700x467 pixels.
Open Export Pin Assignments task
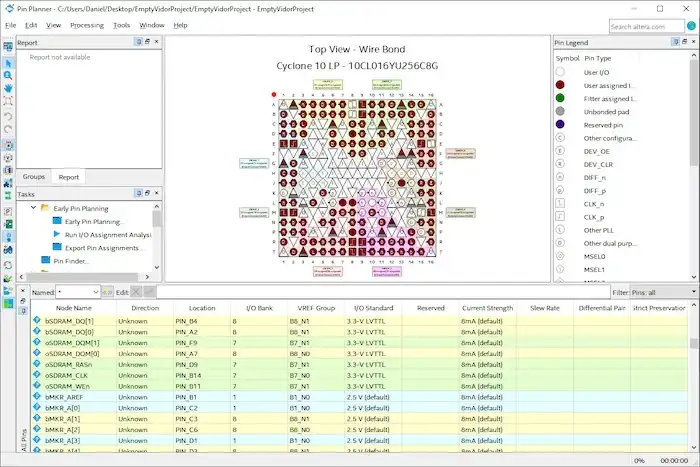(104, 247)
